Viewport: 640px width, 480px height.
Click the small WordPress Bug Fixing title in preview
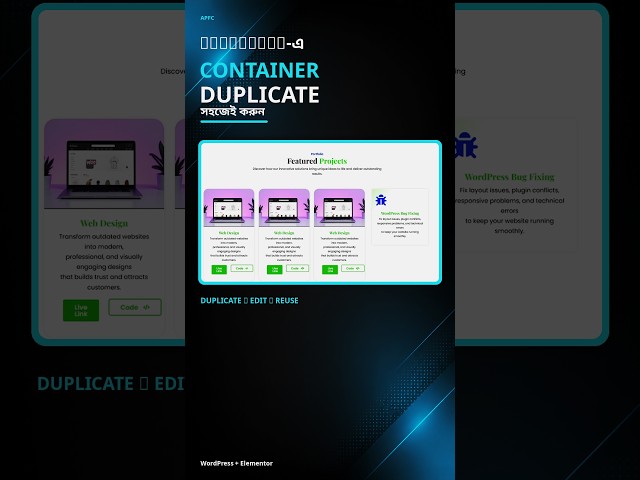click(x=400, y=213)
